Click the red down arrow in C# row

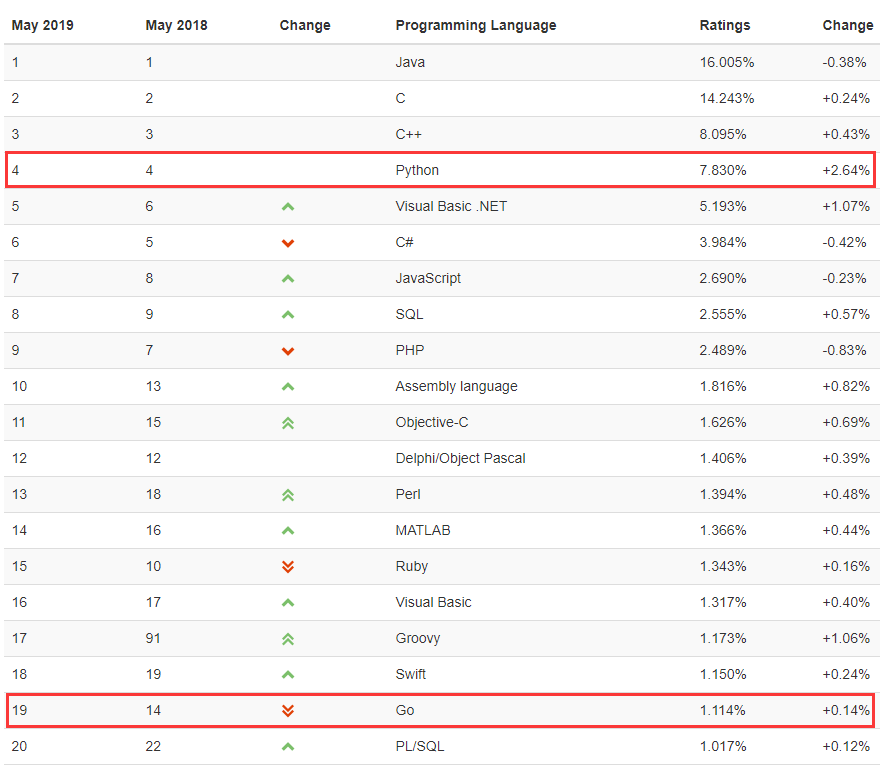288,243
